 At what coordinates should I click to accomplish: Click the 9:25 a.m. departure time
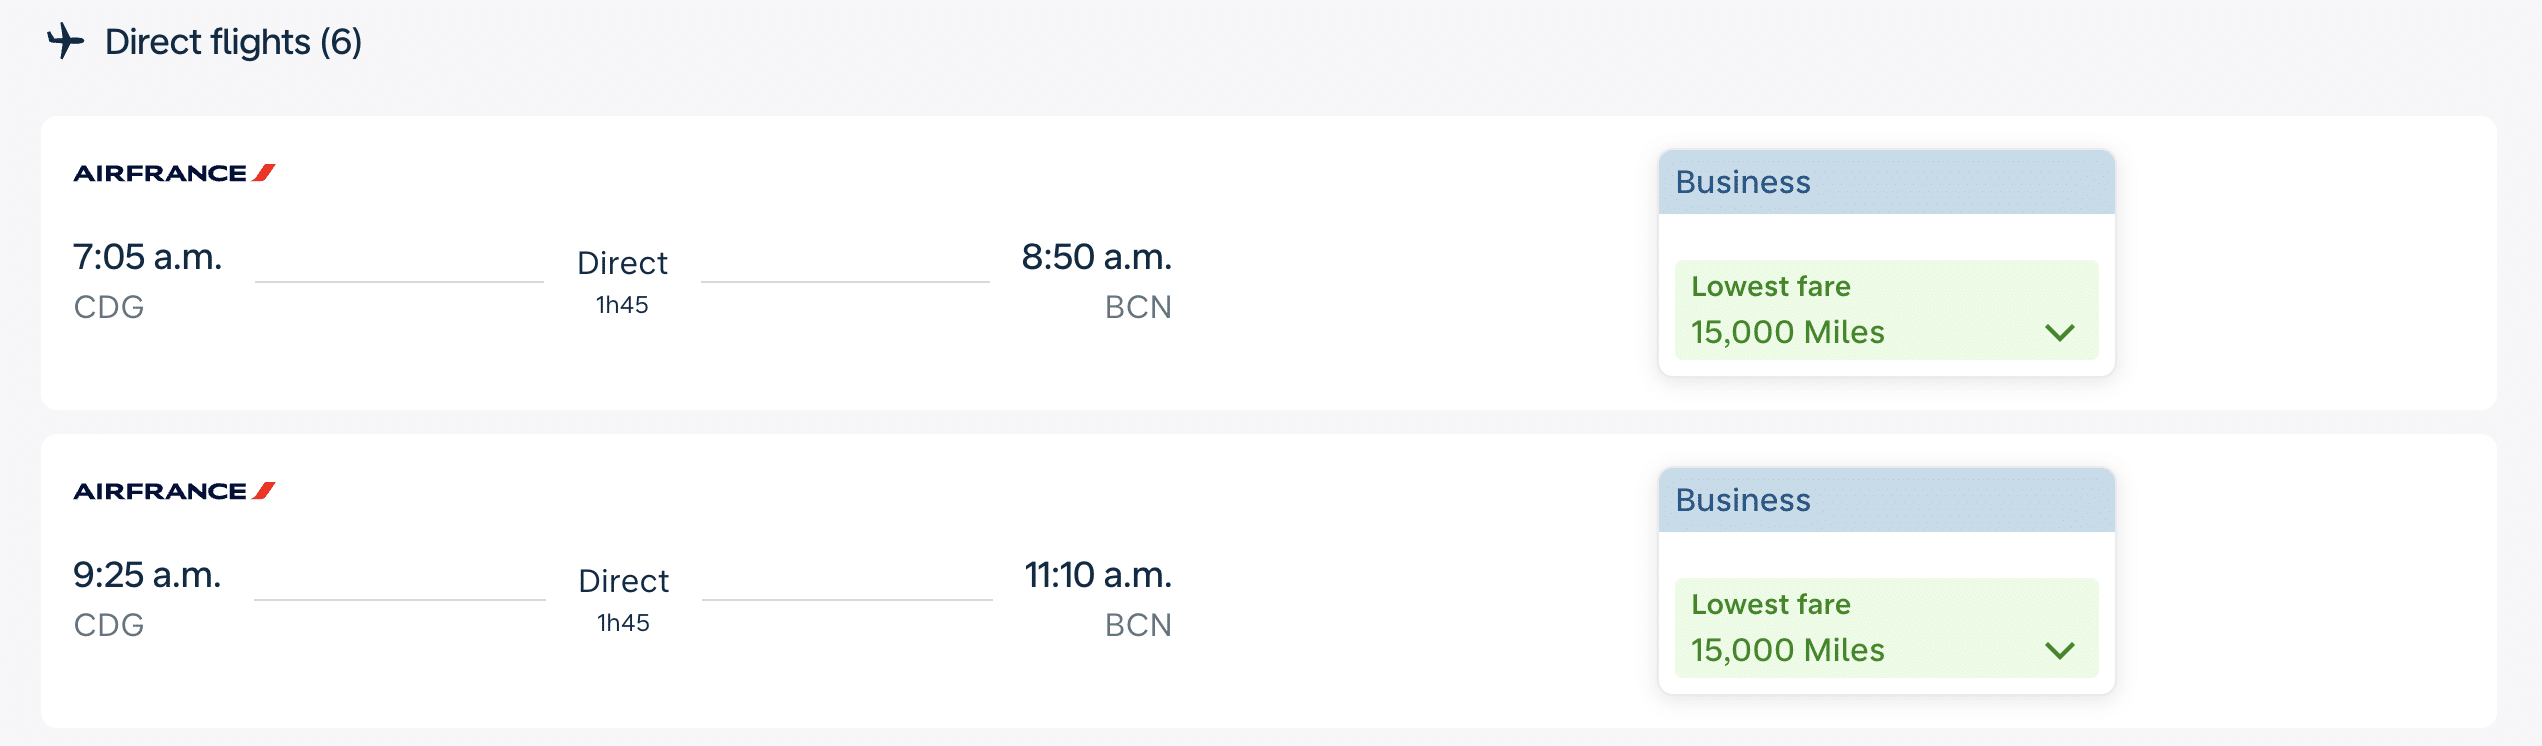[147, 575]
